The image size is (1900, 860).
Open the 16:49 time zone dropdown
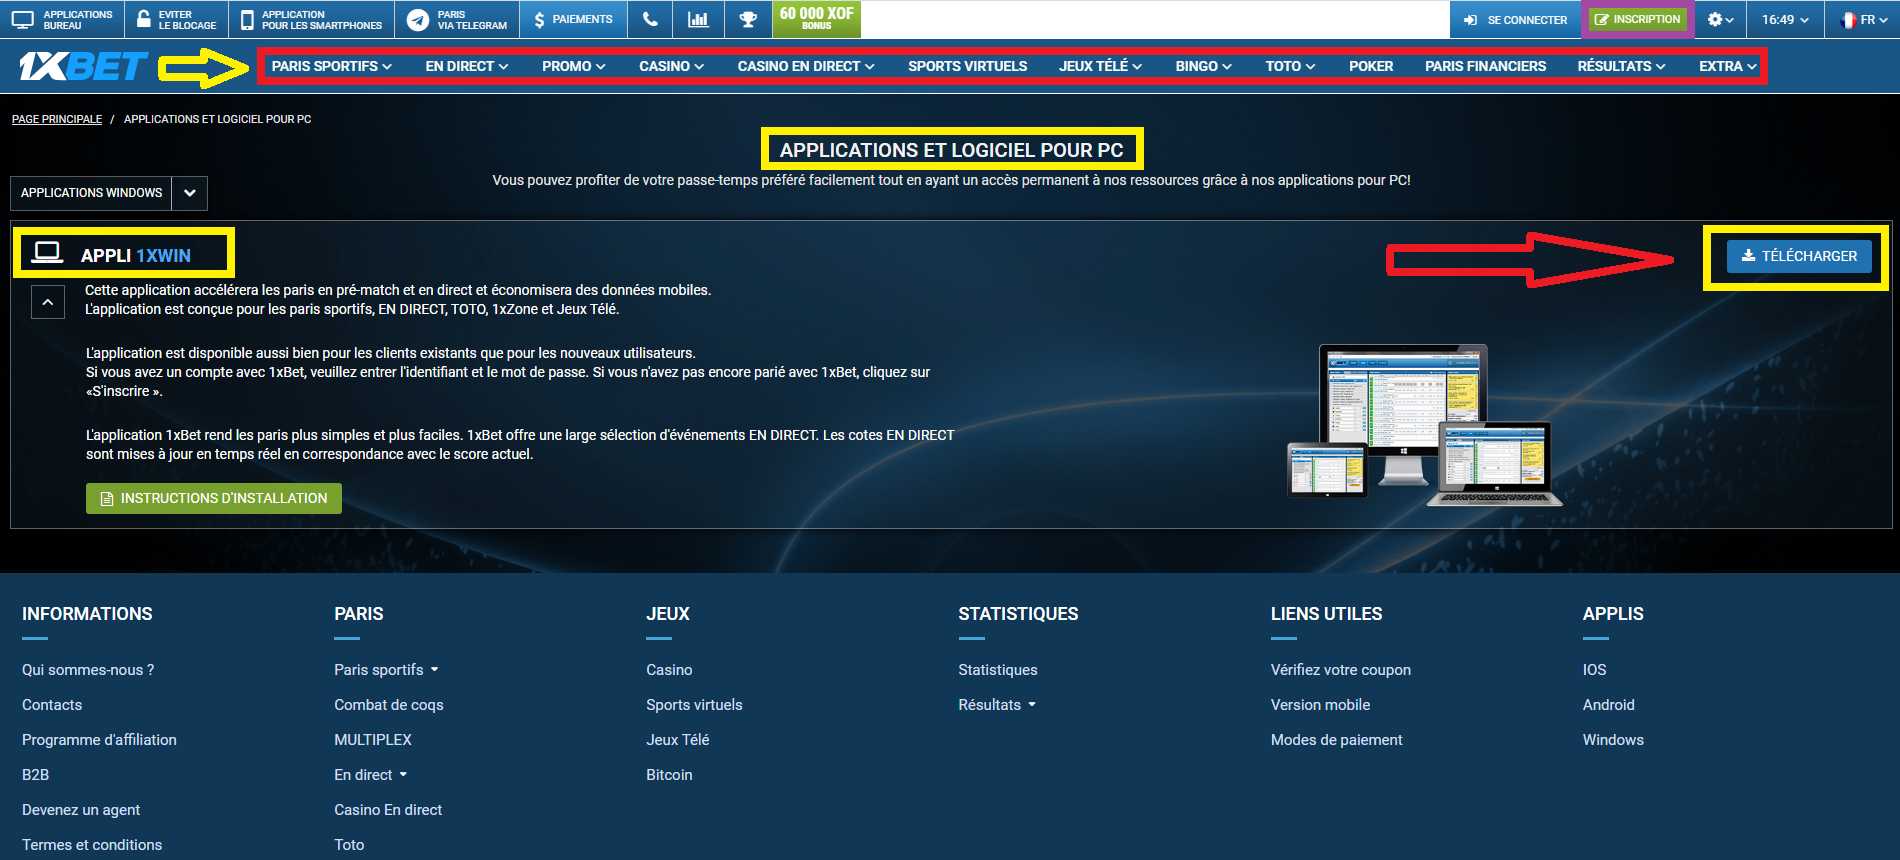coord(1785,19)
